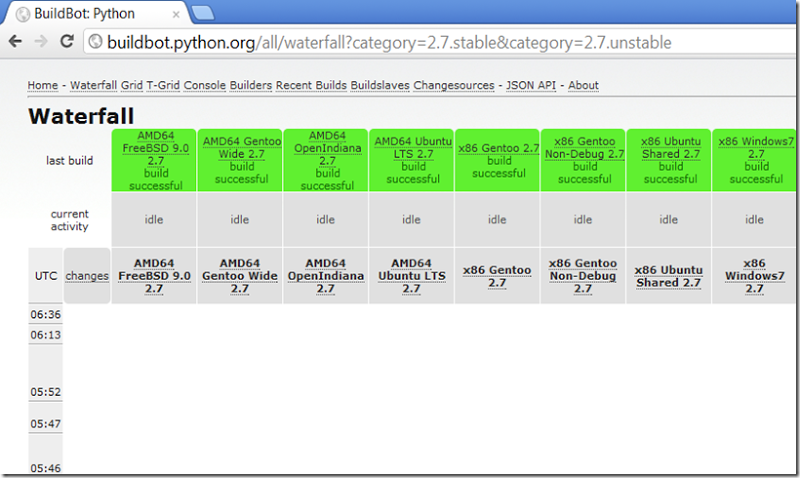The image size is (800, 478).
Task: Open AMD64 OpenIndiana last build link
Action: (x=328, y=148)
